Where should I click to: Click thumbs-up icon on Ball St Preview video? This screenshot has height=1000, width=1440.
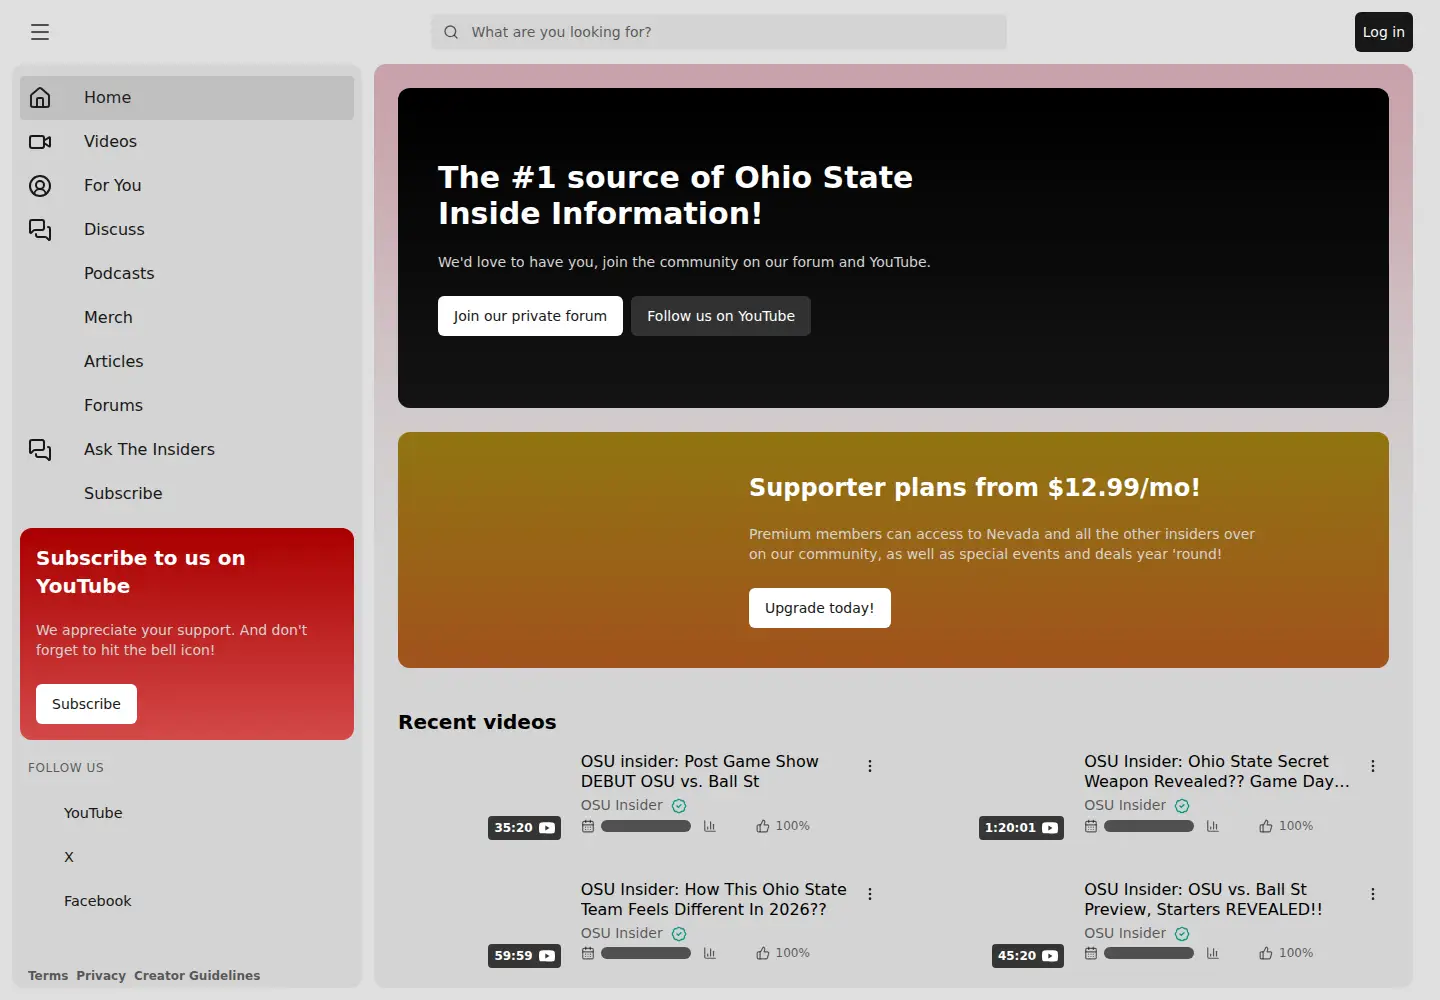1266,953
